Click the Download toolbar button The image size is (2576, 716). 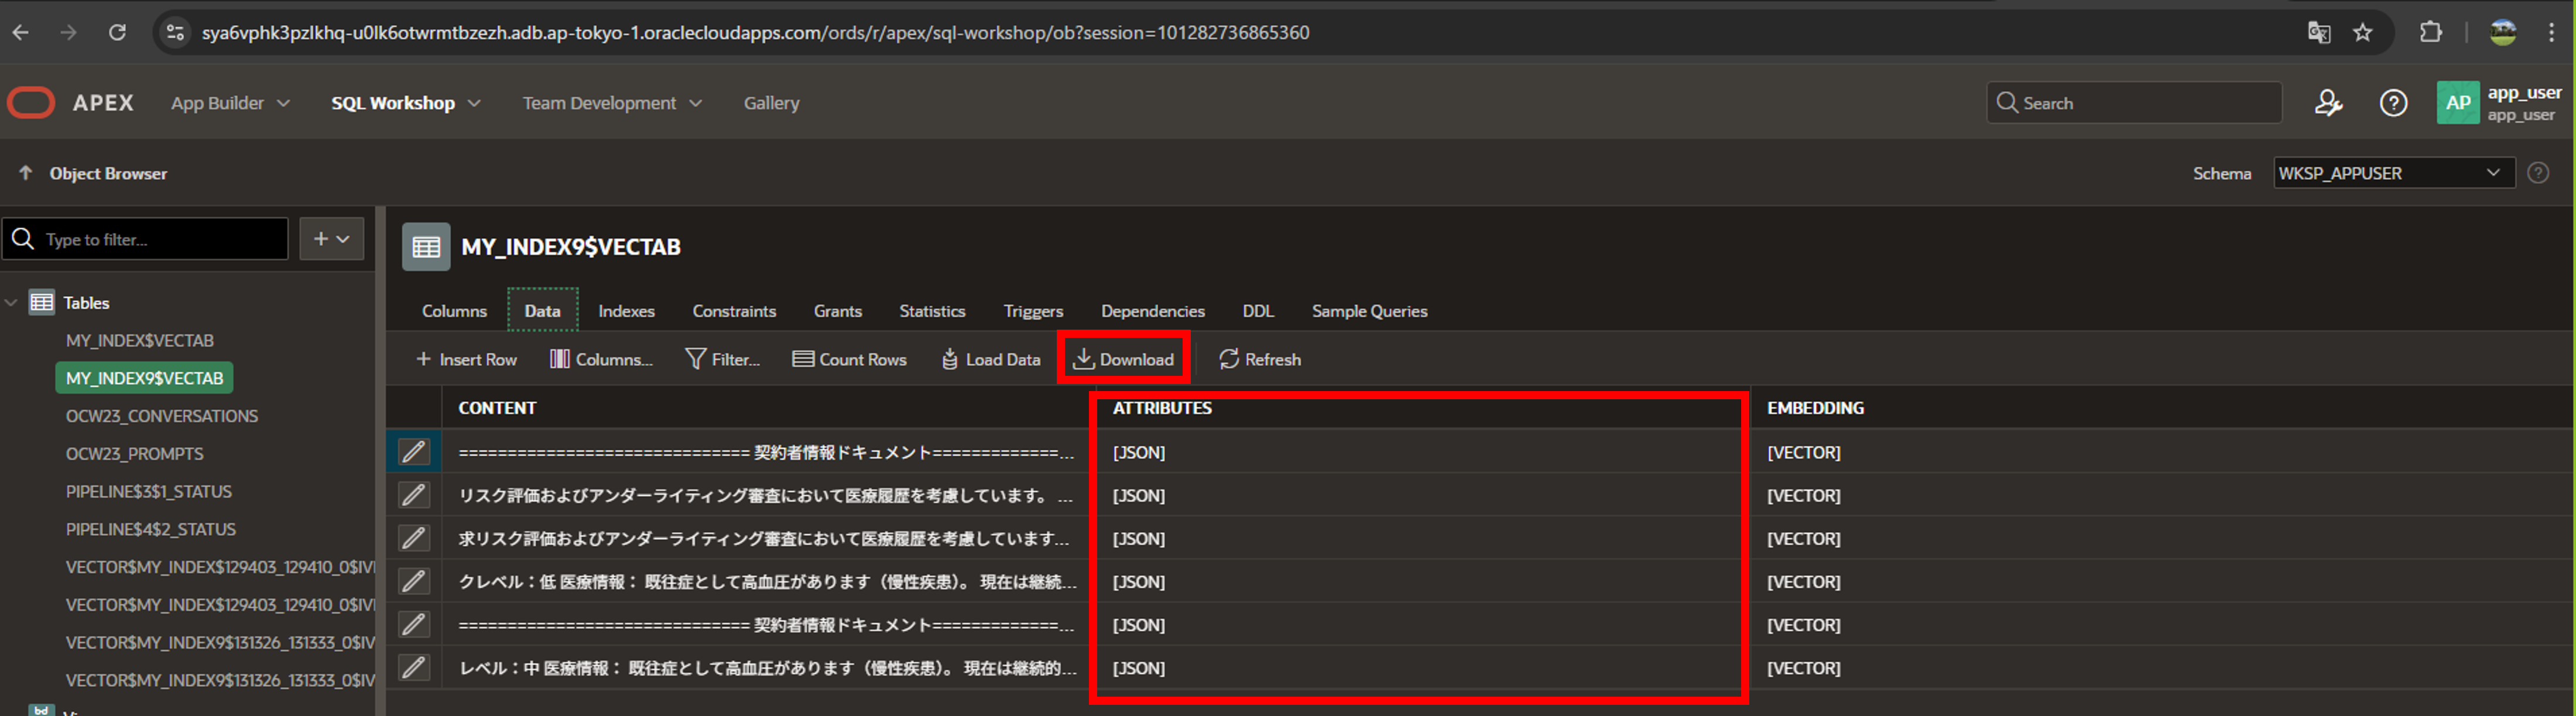1123,359
